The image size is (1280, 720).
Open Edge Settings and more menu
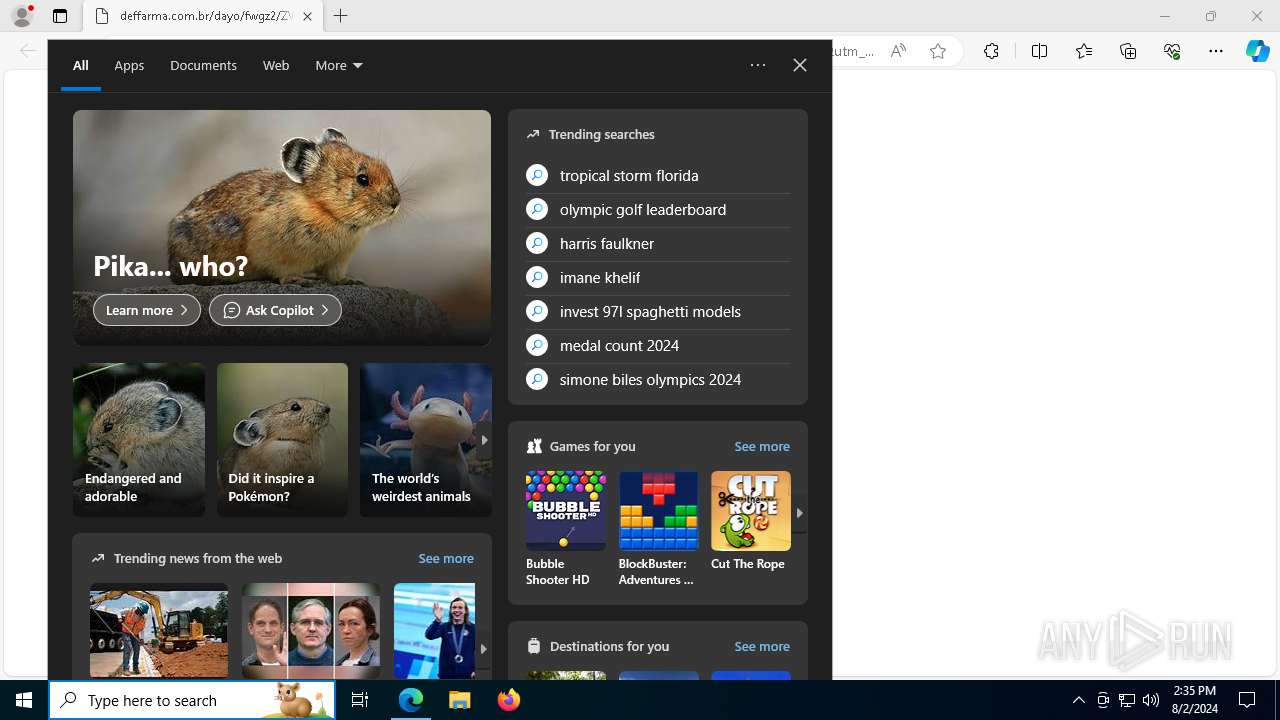pyautogui.click(x=1216, y=51)
